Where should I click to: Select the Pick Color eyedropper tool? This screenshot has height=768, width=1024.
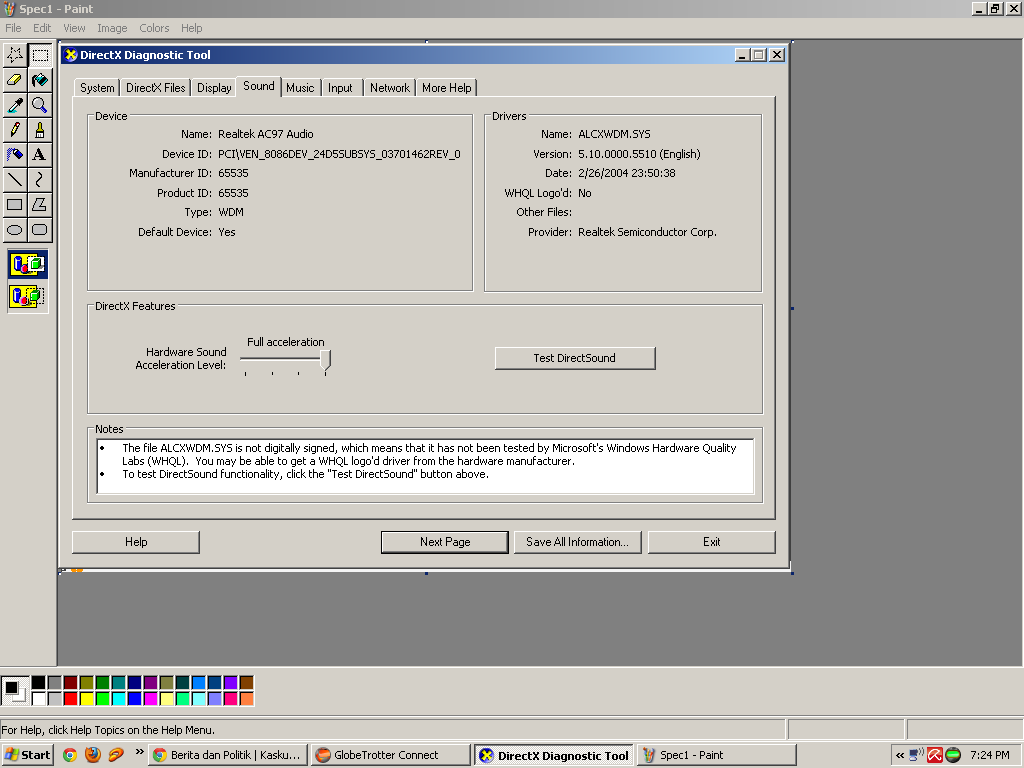[14, 105]
